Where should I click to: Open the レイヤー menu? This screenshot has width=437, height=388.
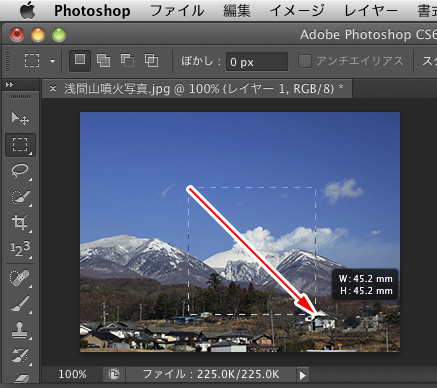[x=371, y=11]
